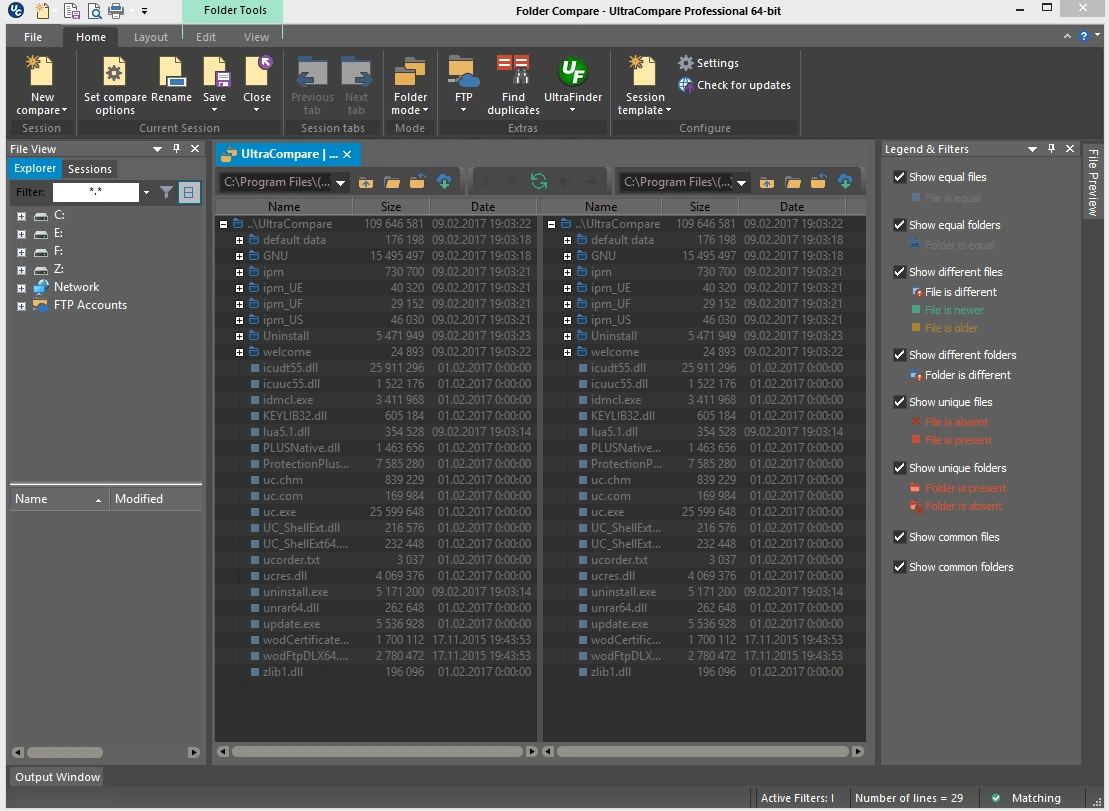Uncheck Show equal folders
Viewport: 1109px width, 811px height.
tap(900, 225)
